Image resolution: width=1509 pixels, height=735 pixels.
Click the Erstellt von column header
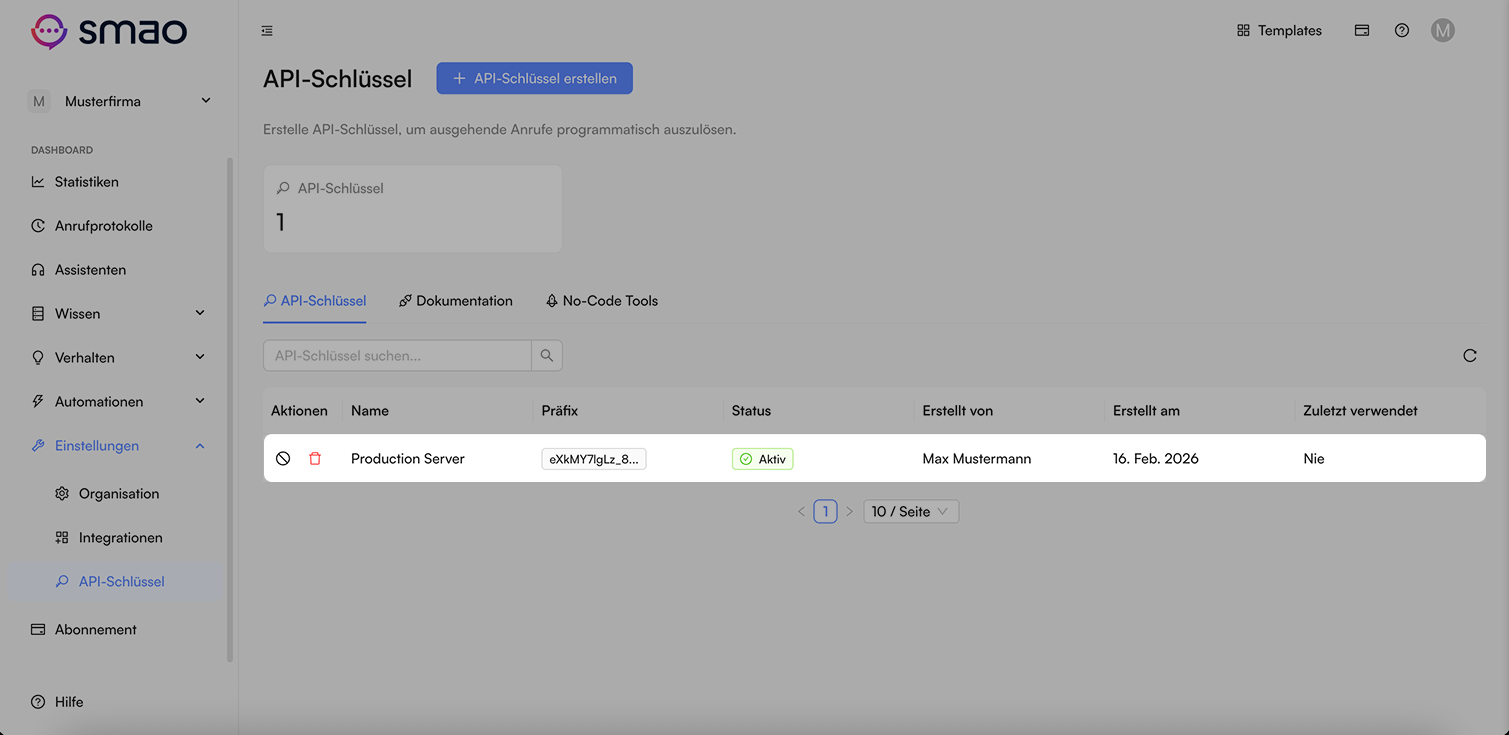(x=958, y=411)
